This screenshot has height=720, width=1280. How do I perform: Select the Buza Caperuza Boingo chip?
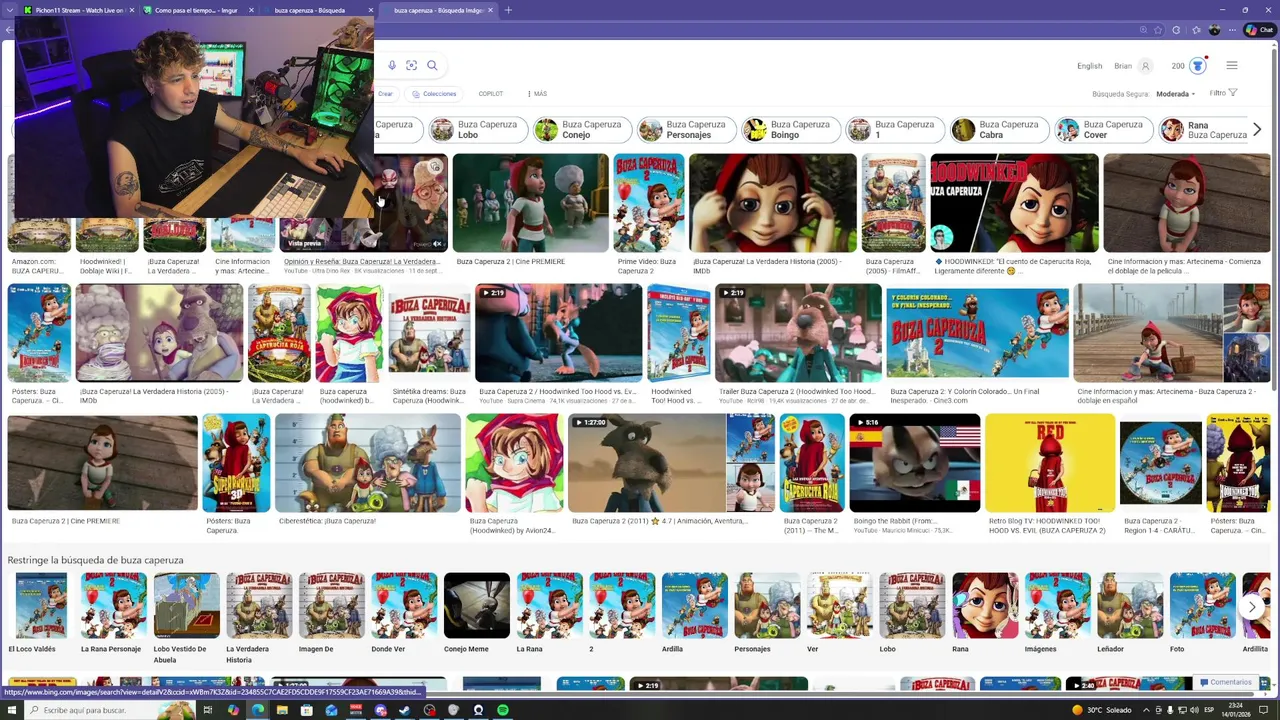pyautogui.click(x=790, y=130)
